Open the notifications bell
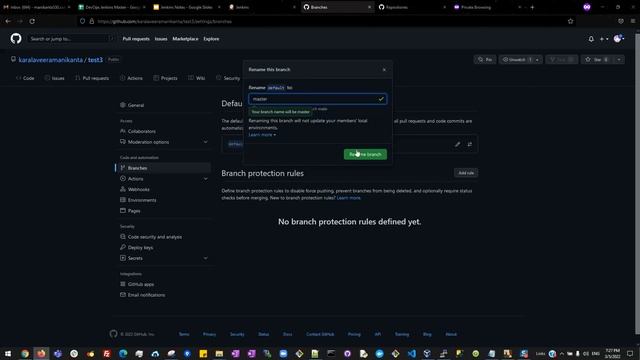Screen dimensions: 640x360 coord(591,39)
